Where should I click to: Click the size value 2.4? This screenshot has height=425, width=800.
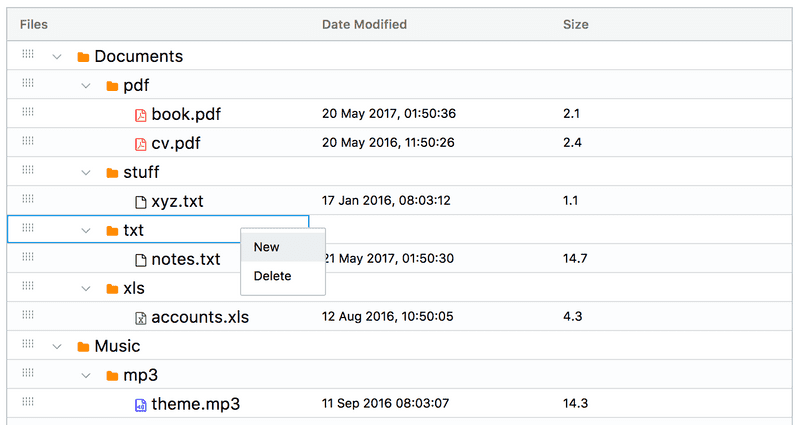[x=572, y=142]
